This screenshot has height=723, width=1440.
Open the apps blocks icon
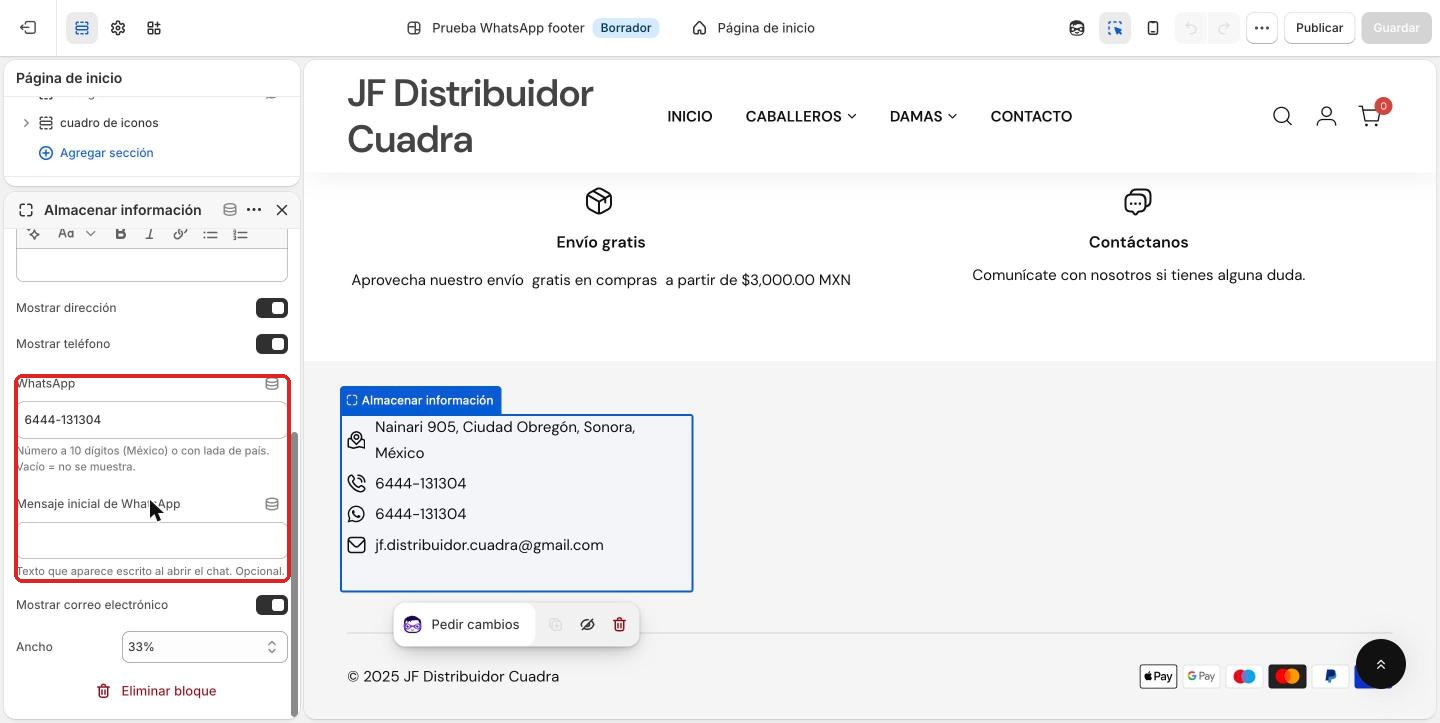[x=154, y=28]
